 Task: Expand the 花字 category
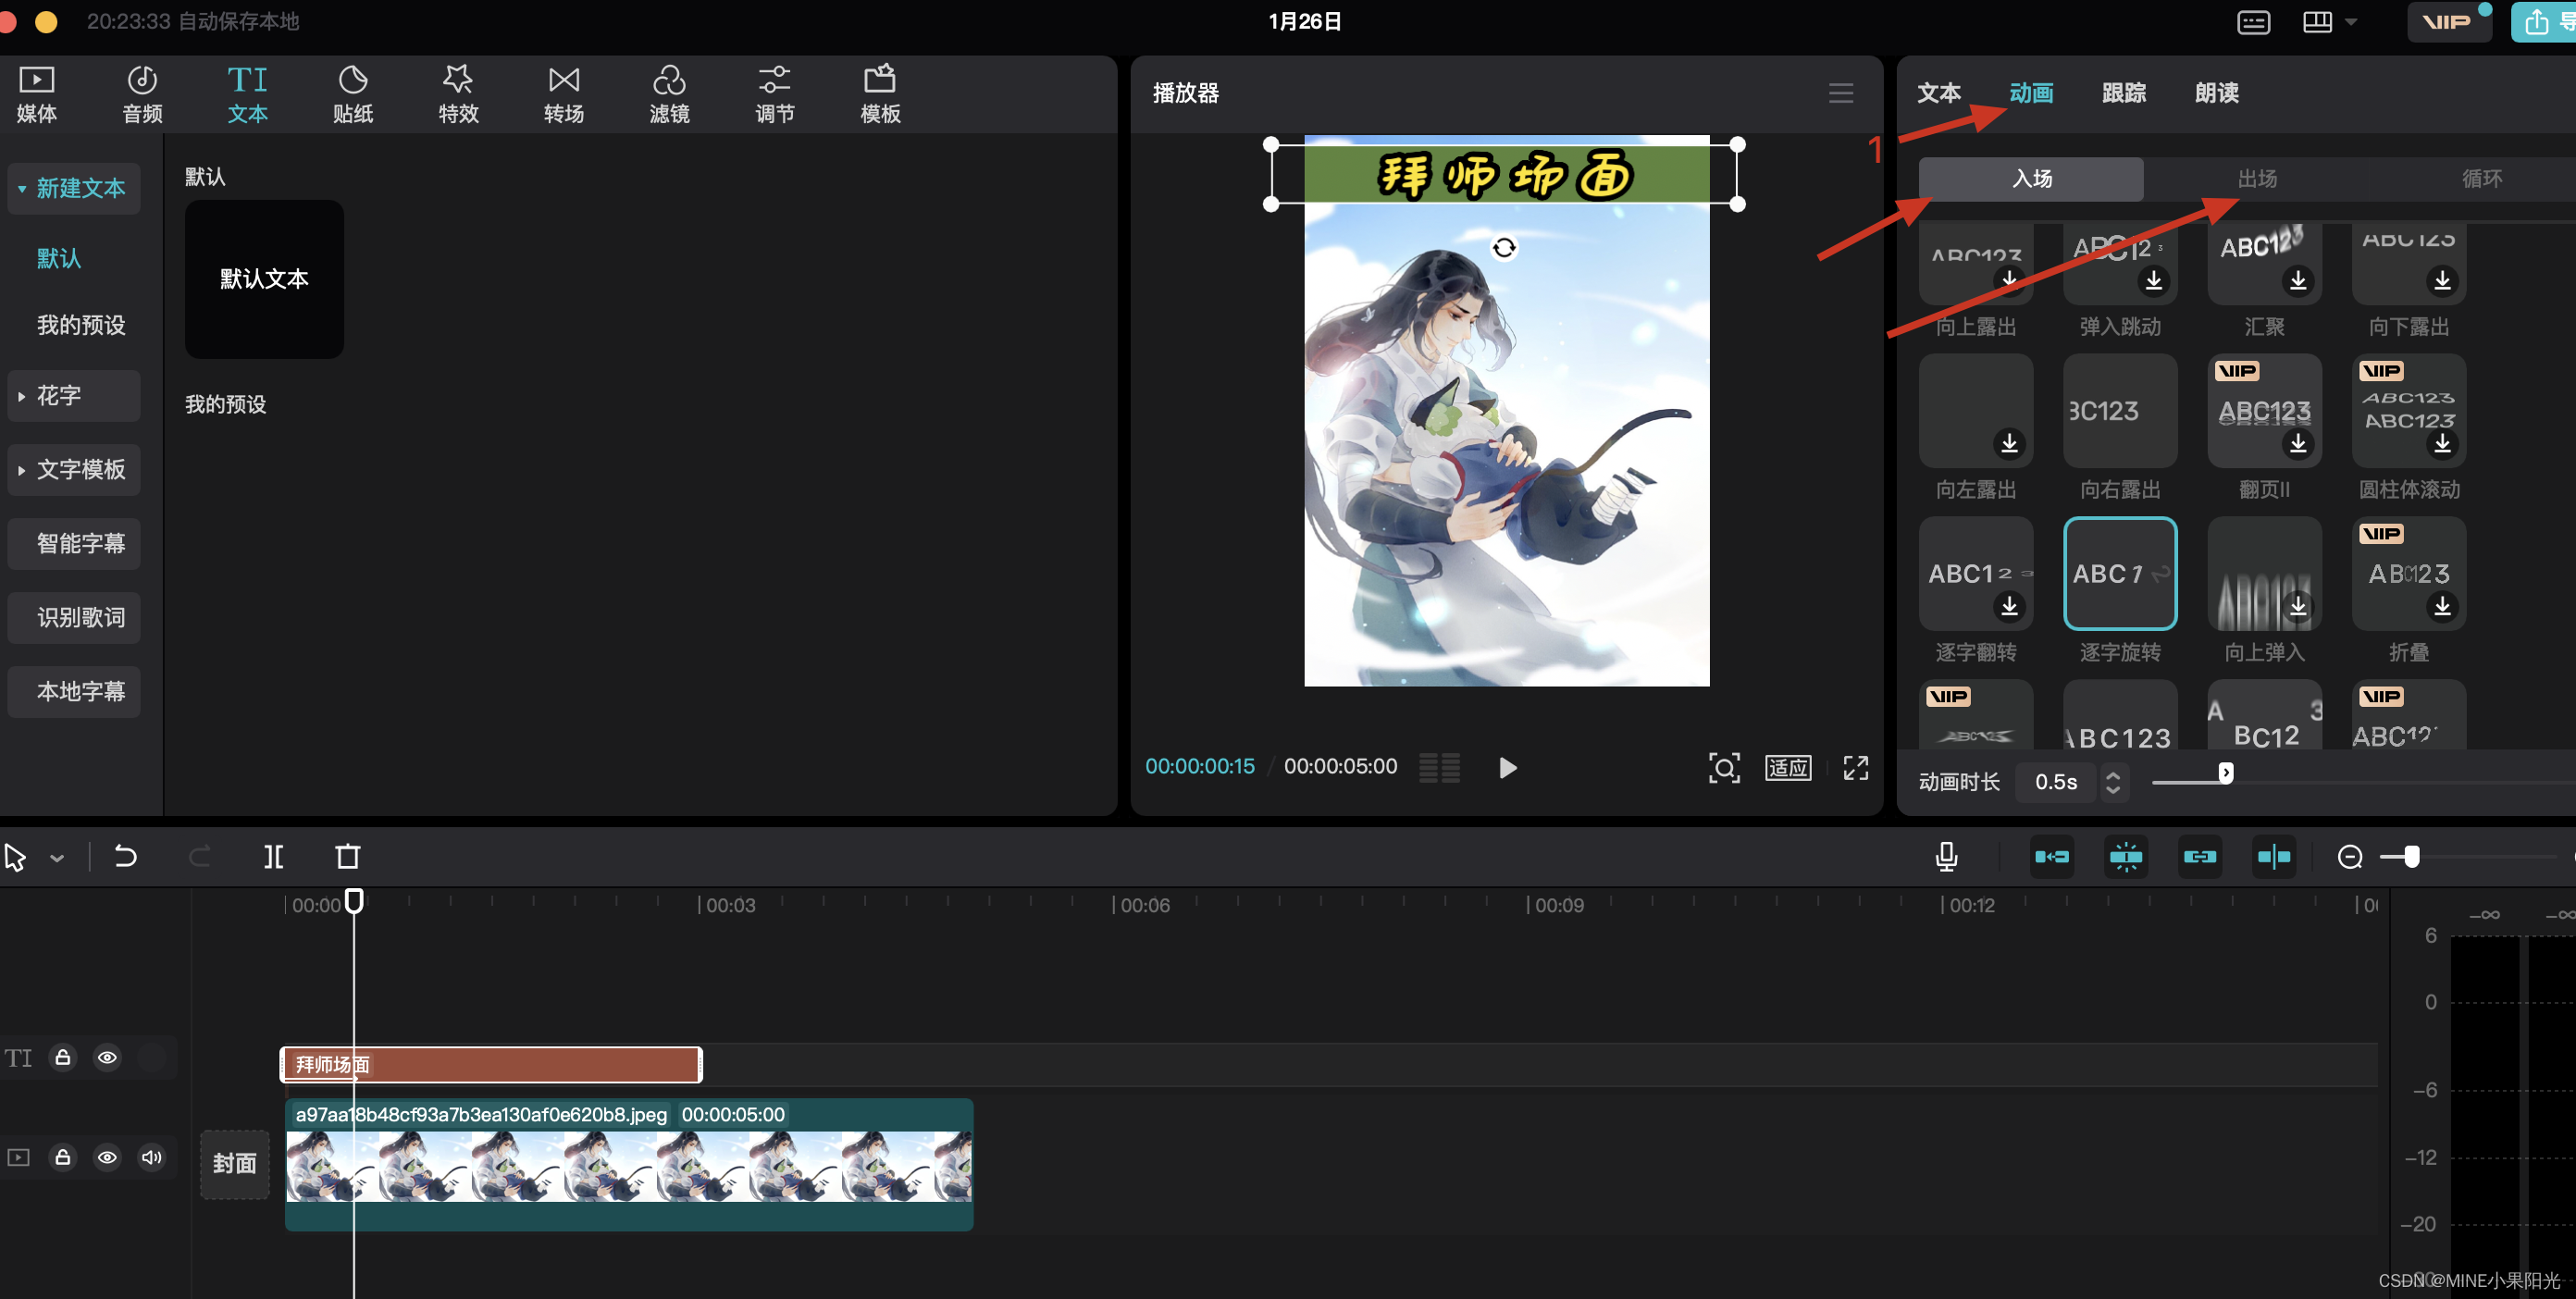point(74,396)
